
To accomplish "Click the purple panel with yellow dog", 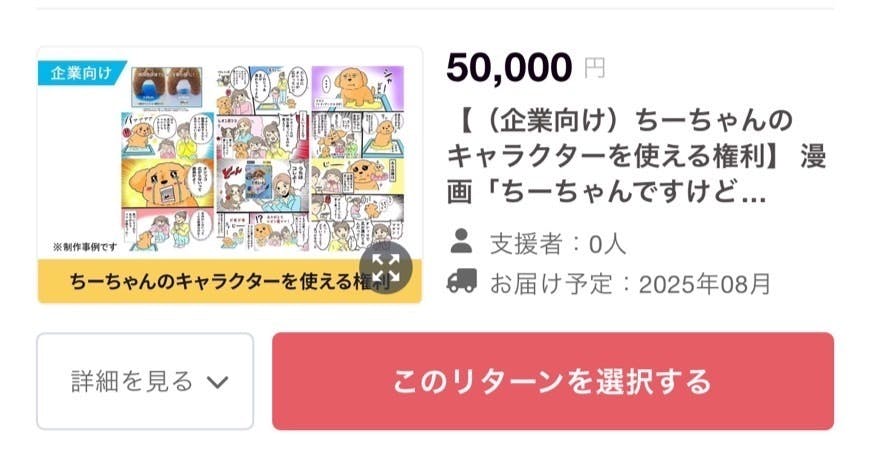I will point(355,88).
